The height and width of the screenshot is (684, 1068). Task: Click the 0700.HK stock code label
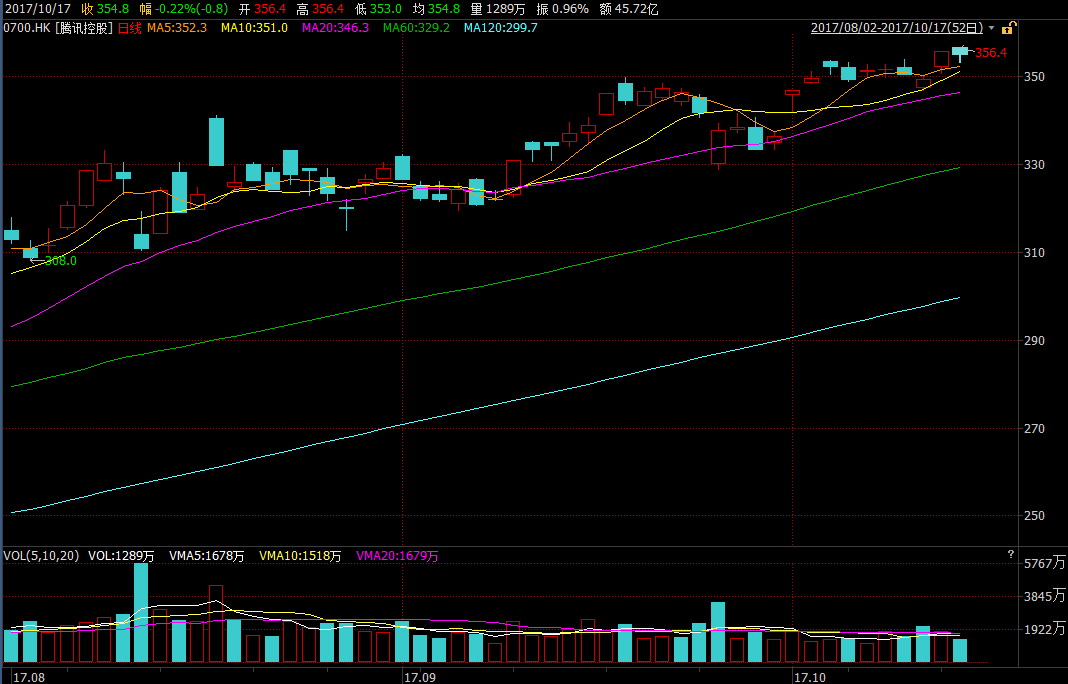point(26,28)
